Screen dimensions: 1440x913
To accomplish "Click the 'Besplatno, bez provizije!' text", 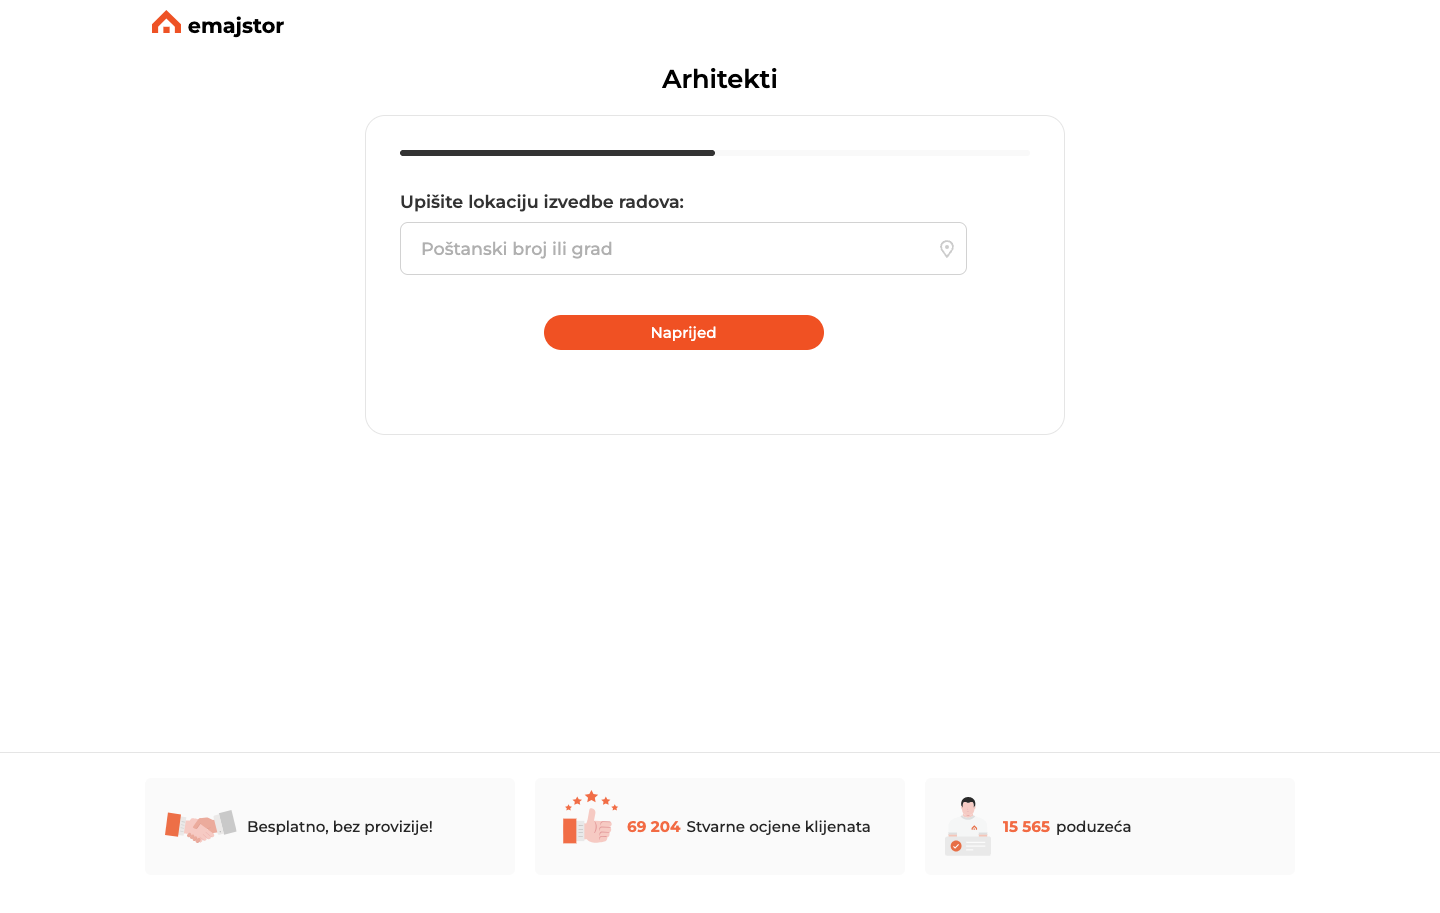I will pos(340,827).
